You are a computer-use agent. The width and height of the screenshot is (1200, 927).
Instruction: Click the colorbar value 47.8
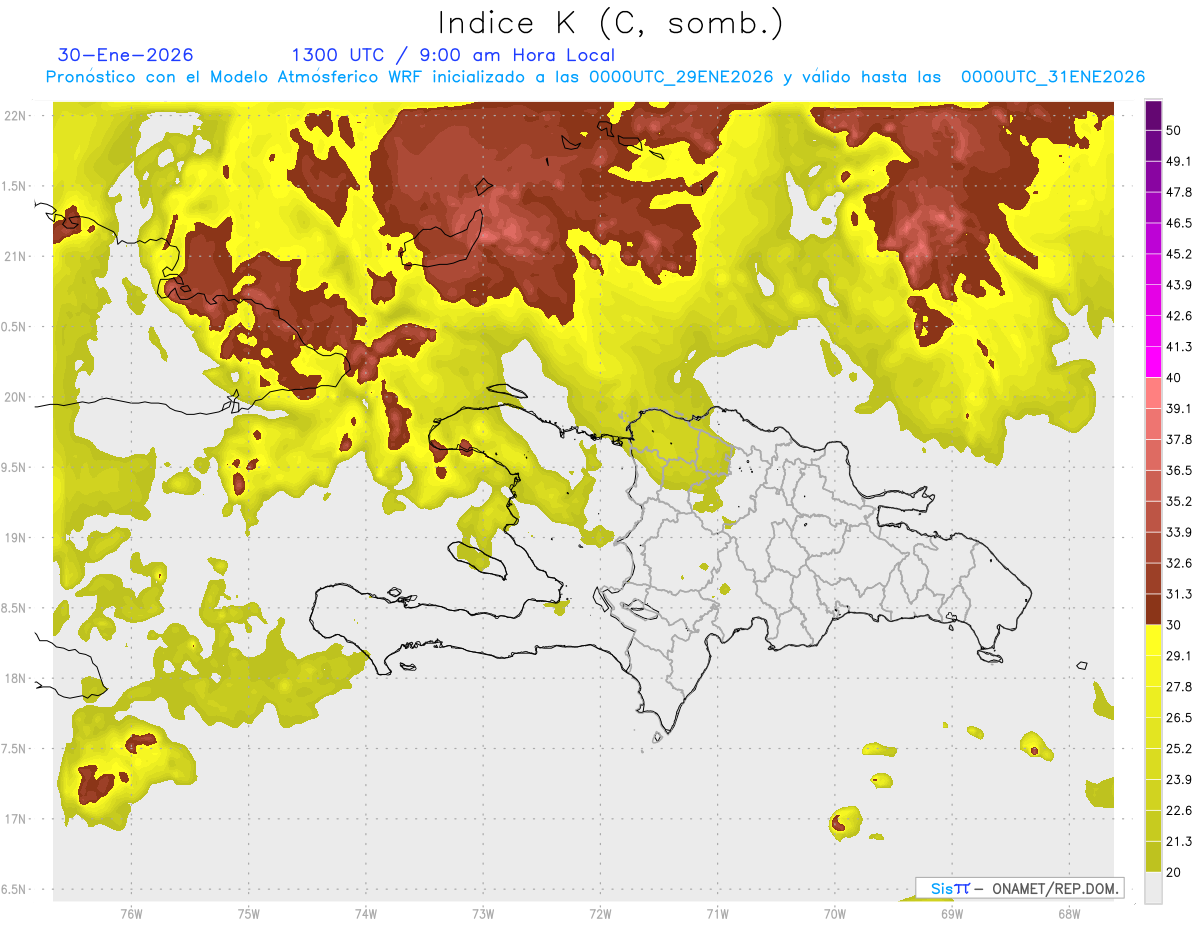[x=1179, y=193]
